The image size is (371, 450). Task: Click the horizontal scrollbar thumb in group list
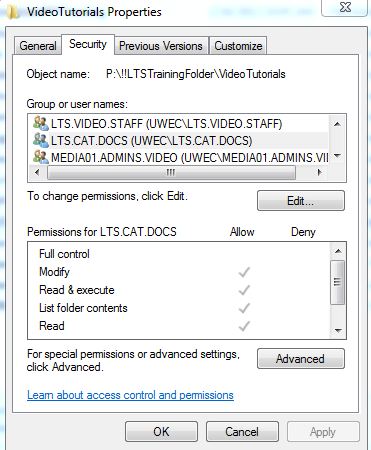pyautogui.click(x=171, y=173)
